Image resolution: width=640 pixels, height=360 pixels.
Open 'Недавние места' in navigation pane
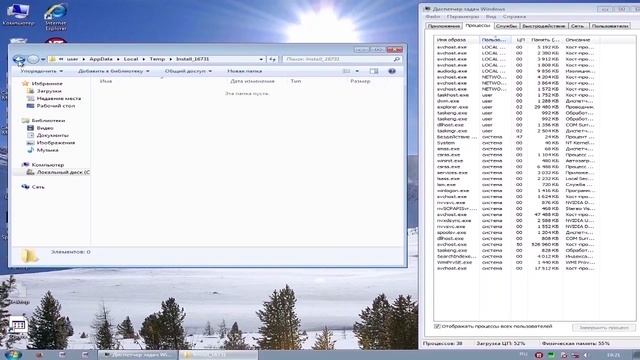(x=59, y=98)
